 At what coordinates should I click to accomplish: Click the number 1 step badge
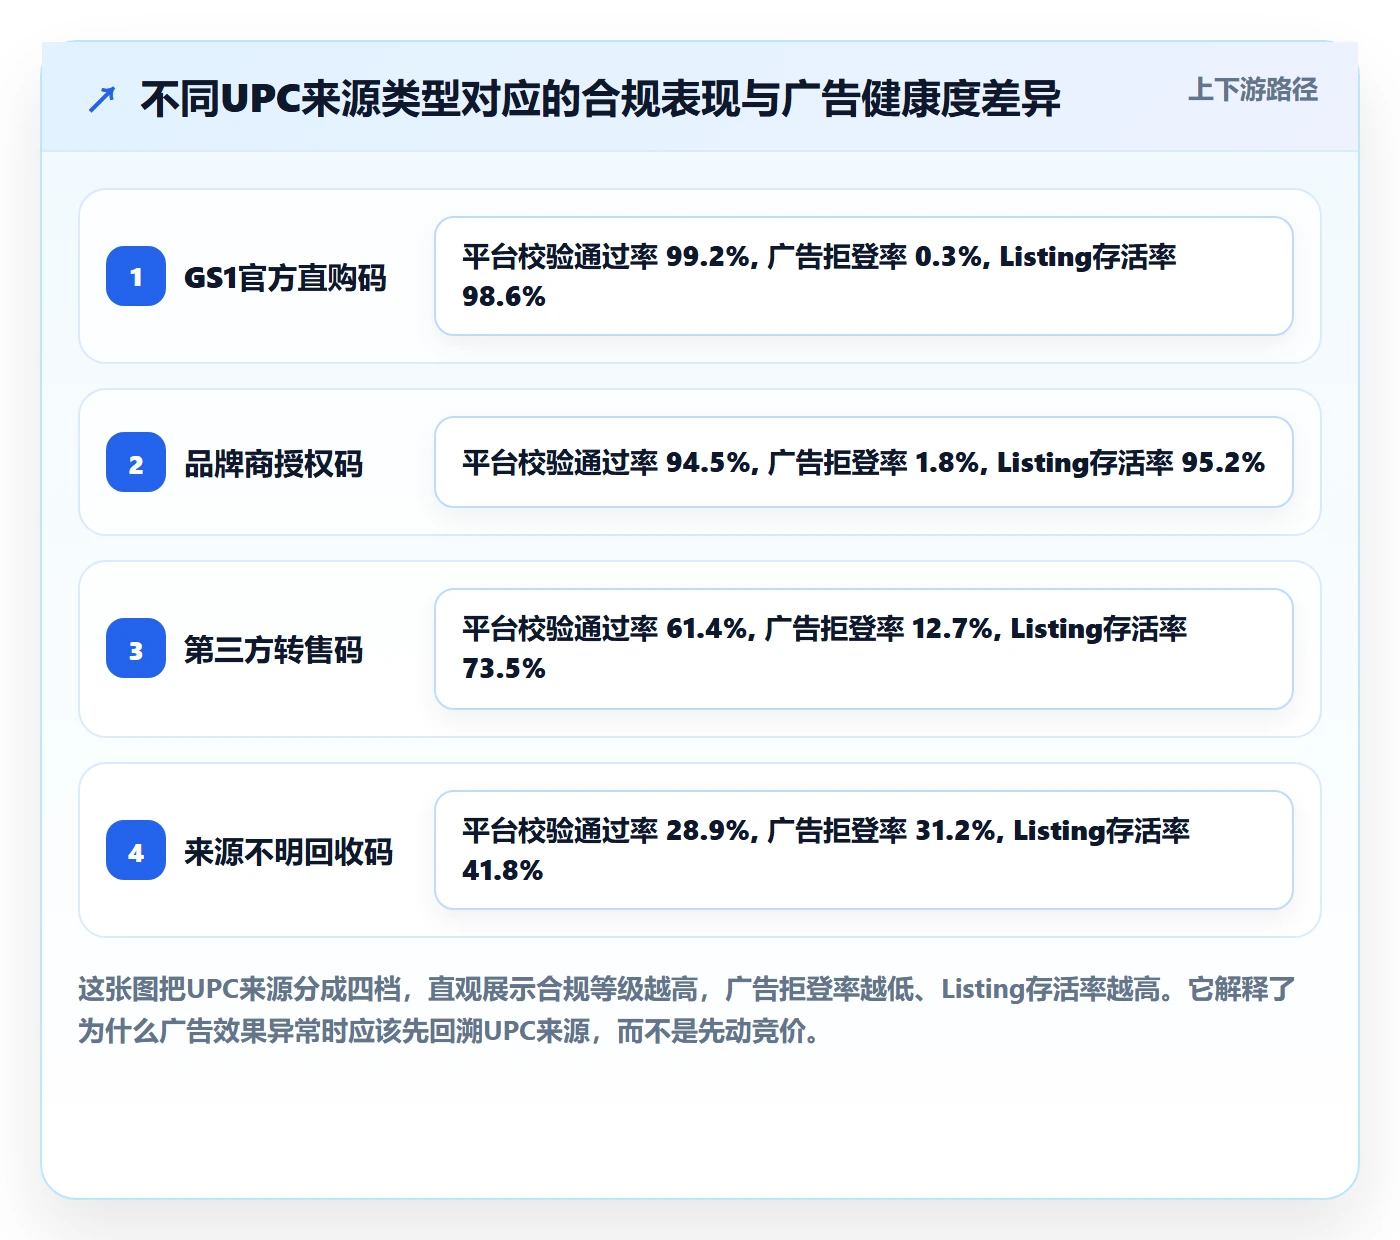(136, 276)
